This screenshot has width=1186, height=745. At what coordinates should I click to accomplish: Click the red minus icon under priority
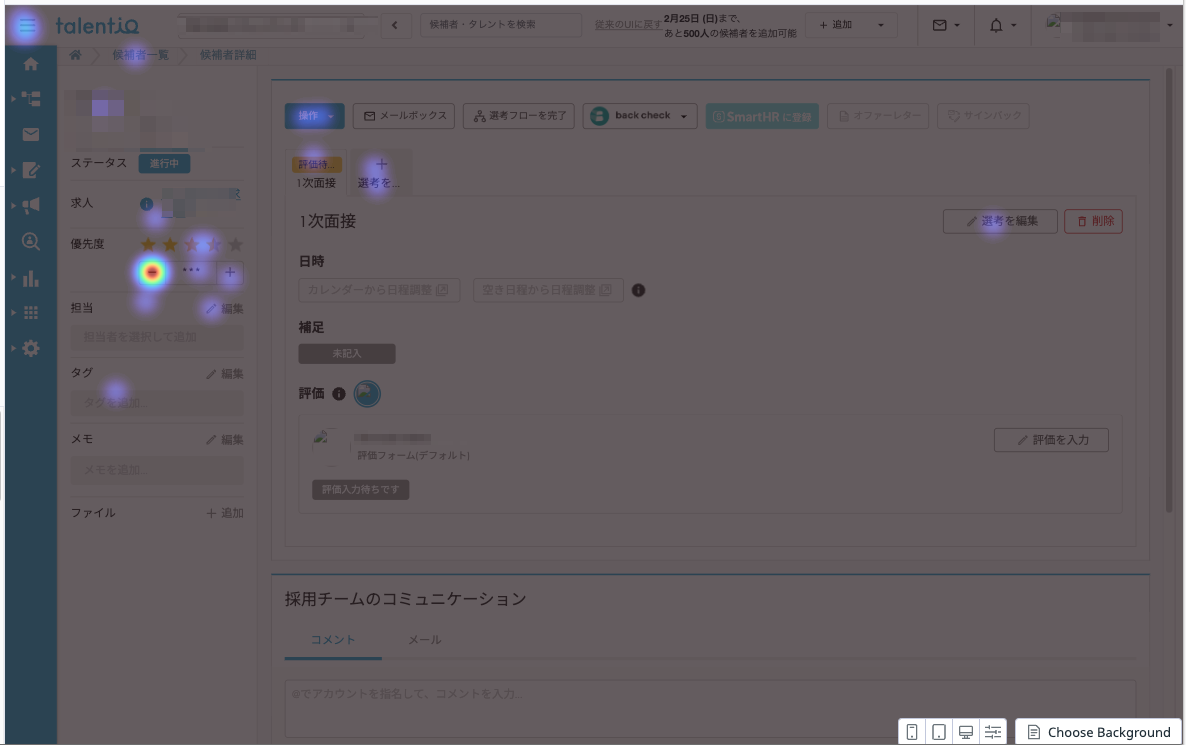152,272
